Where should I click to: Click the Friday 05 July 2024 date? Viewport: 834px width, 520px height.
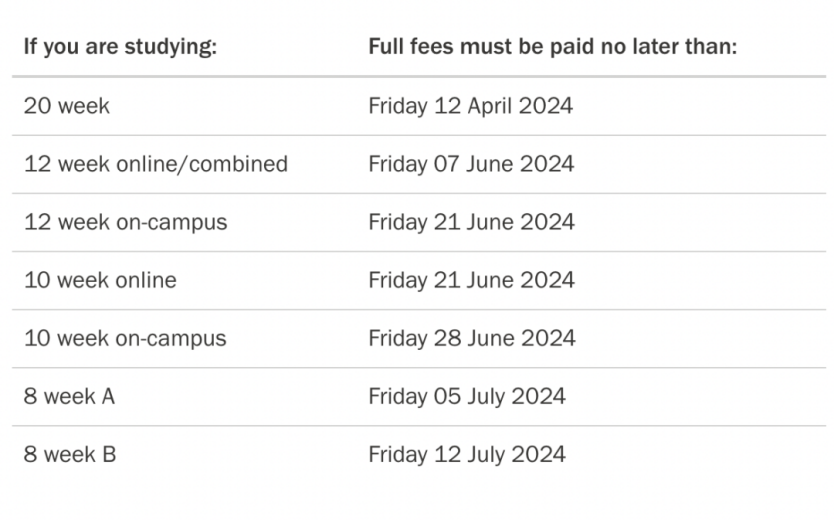[x=466, y=396]
